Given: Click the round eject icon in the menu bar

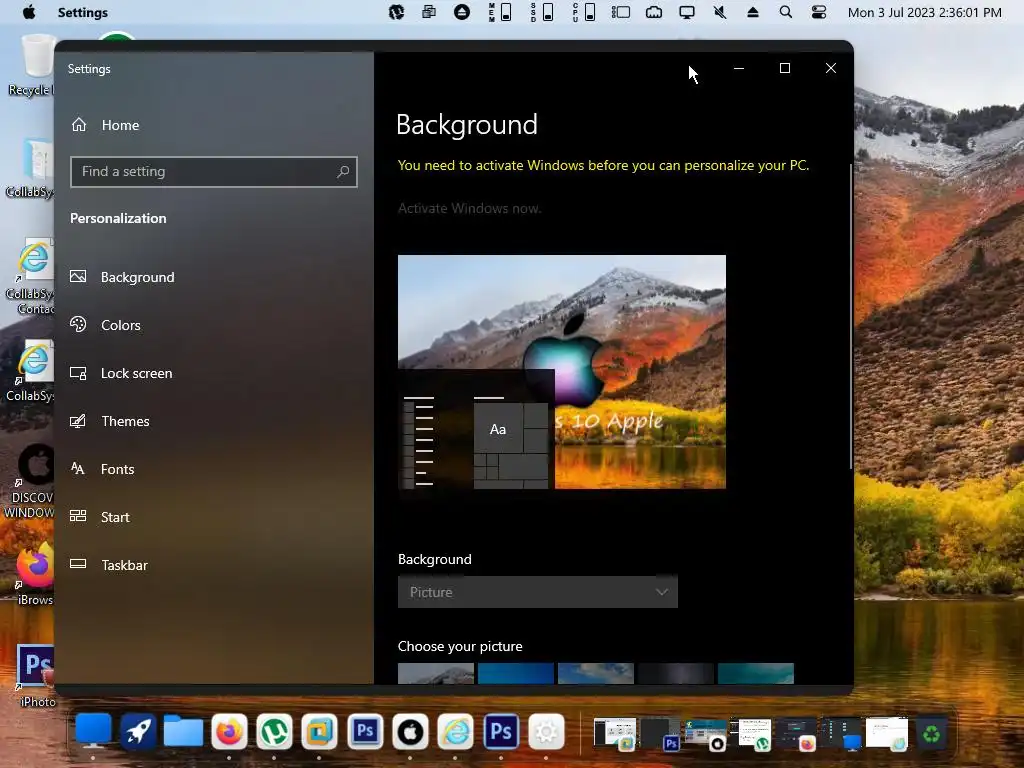Looking at the screenshot, I should (462, 12).
